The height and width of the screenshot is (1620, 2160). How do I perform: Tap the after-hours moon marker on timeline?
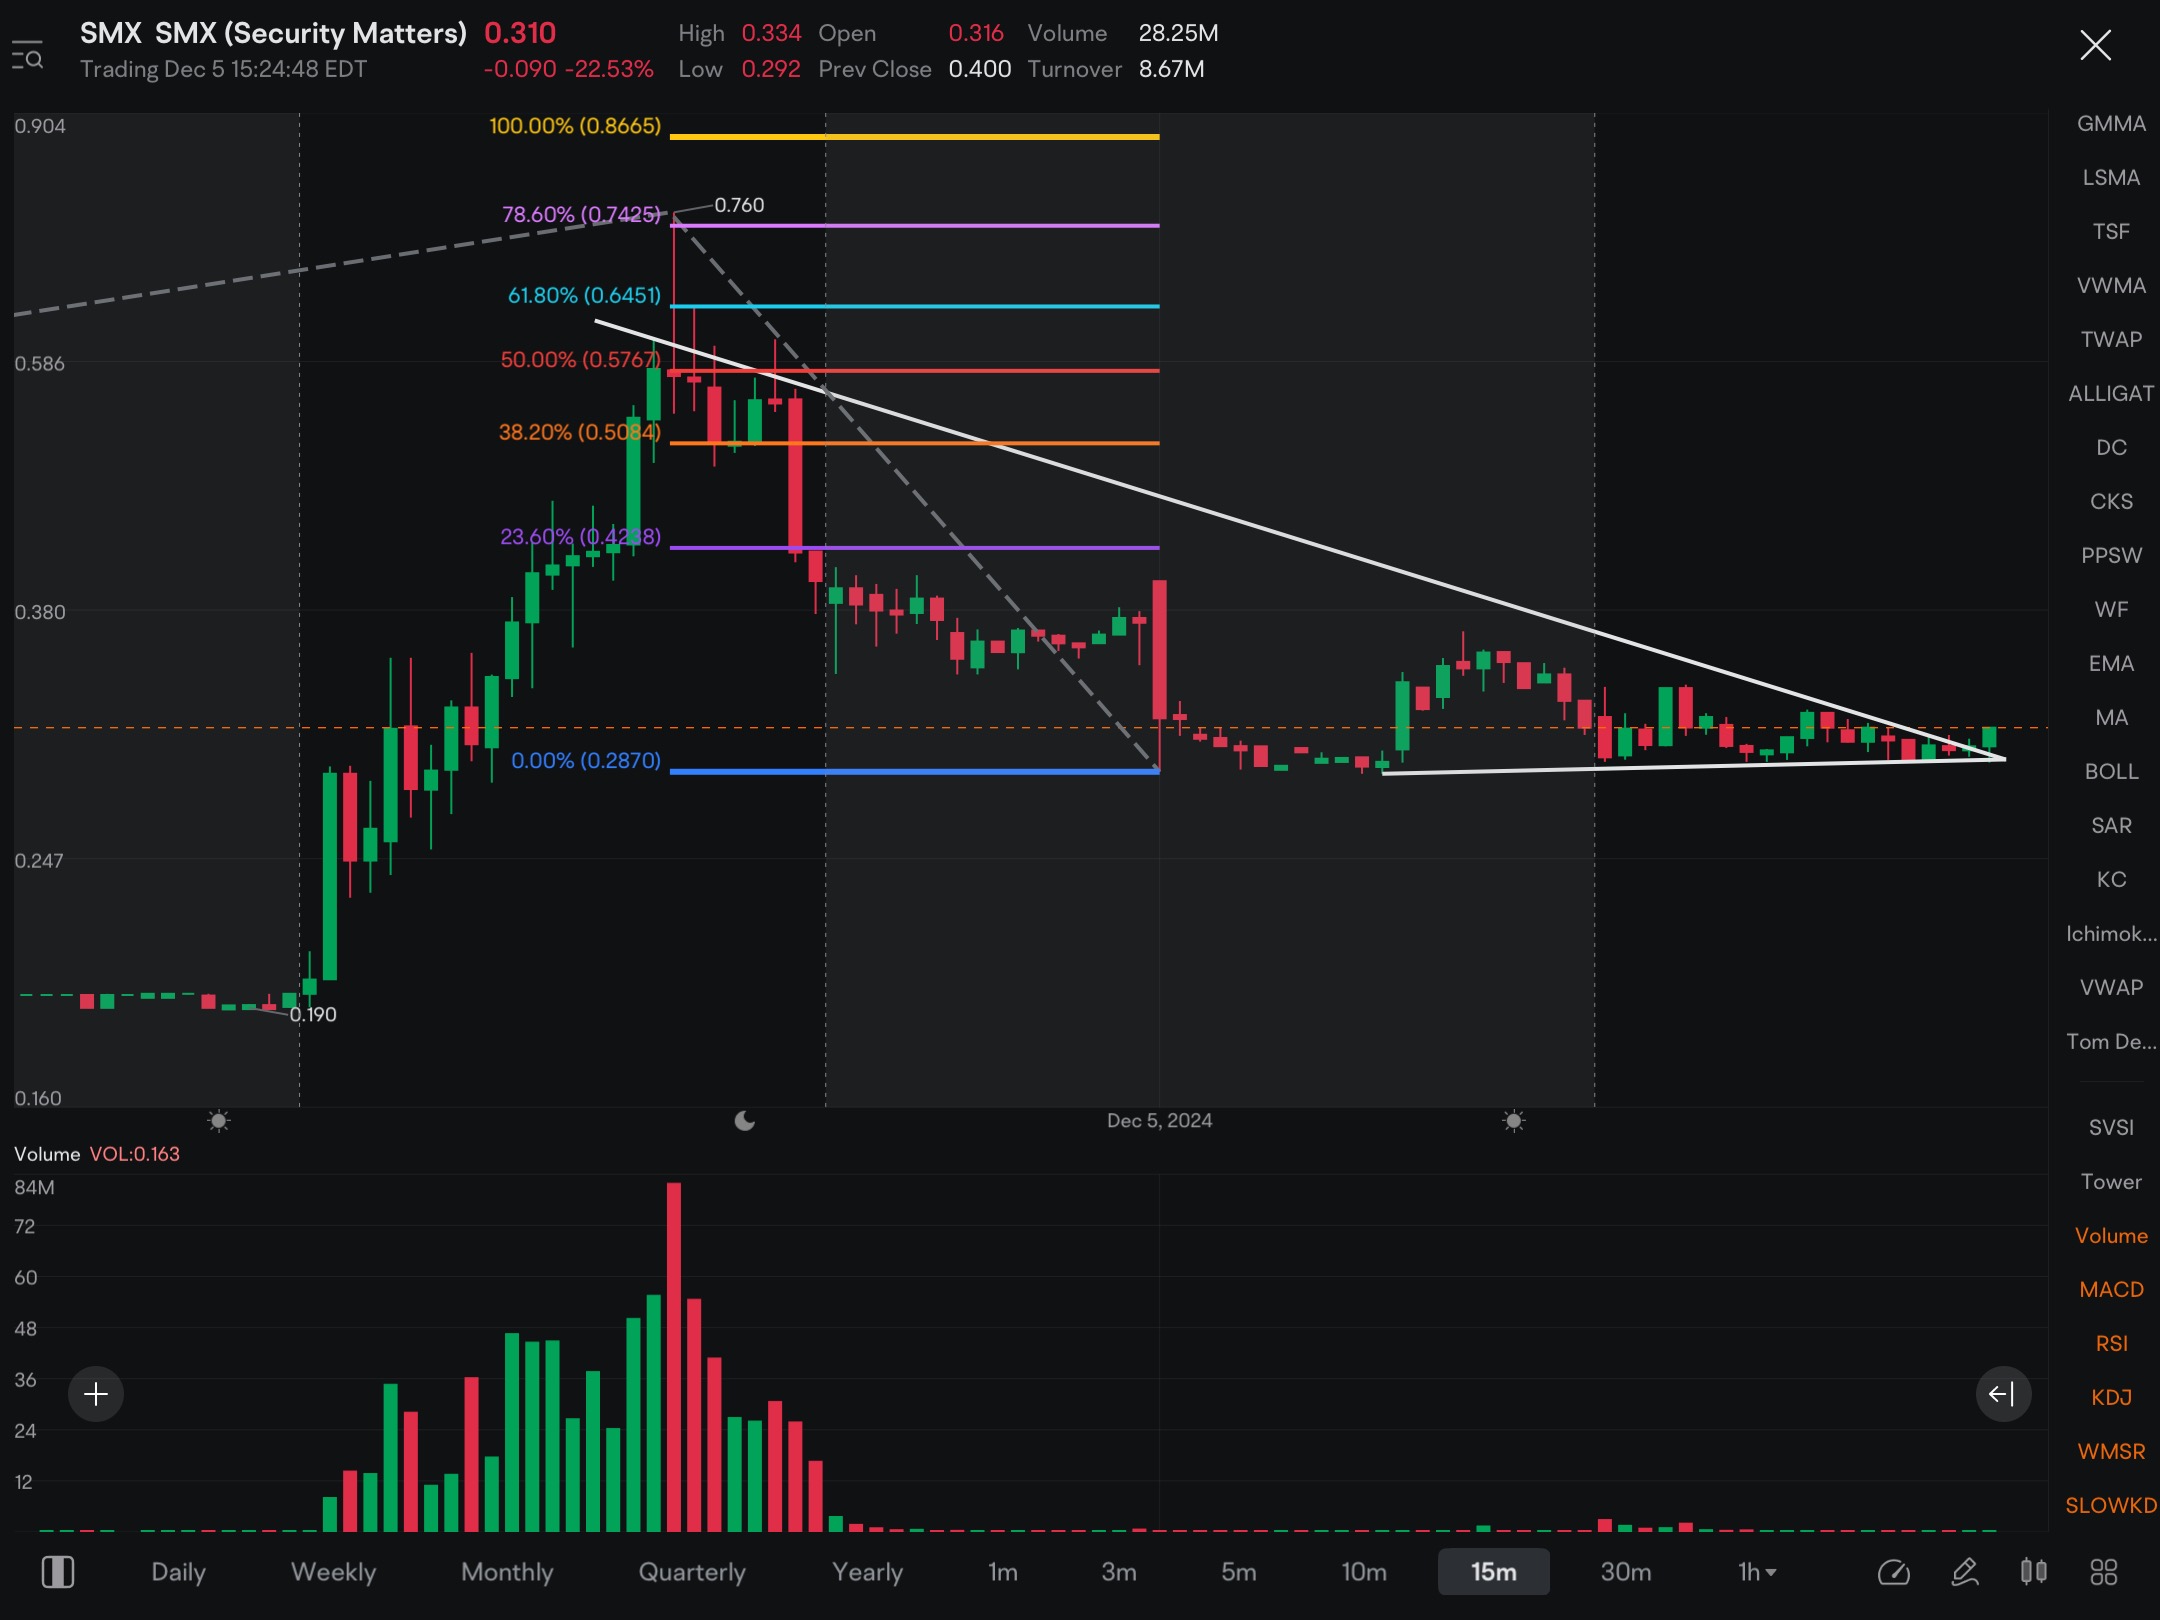click(x=745, y=1120)
